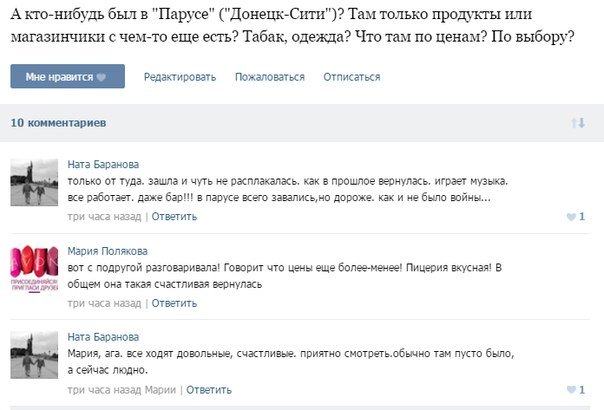Toggle comment sort order arrows icon
The image size is (604, 410).
(578, 123)
